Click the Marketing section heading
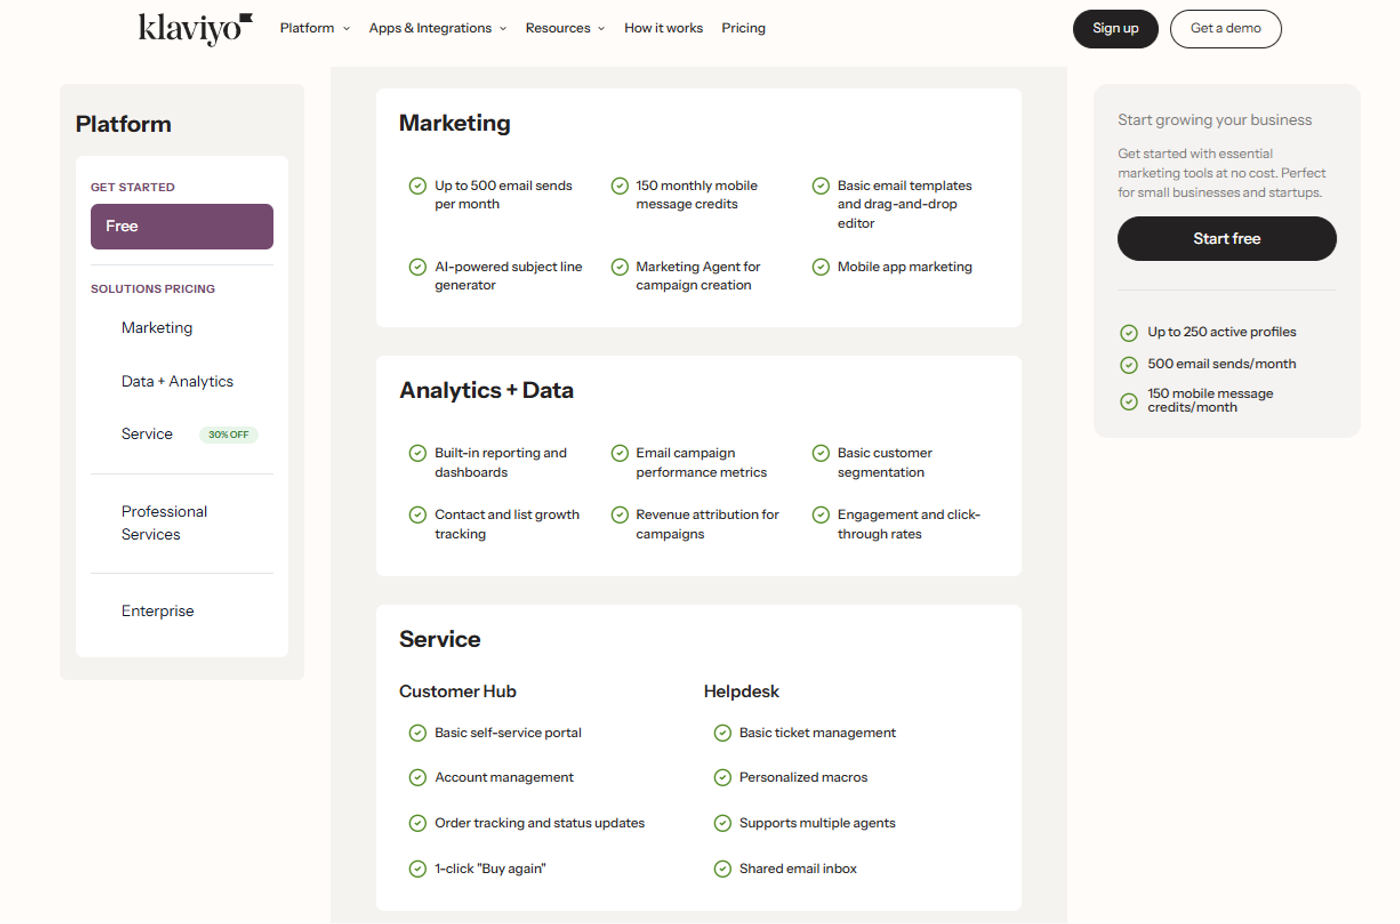Image resolution: width=1400 pixels, height=924 pixels. point(455,123)
